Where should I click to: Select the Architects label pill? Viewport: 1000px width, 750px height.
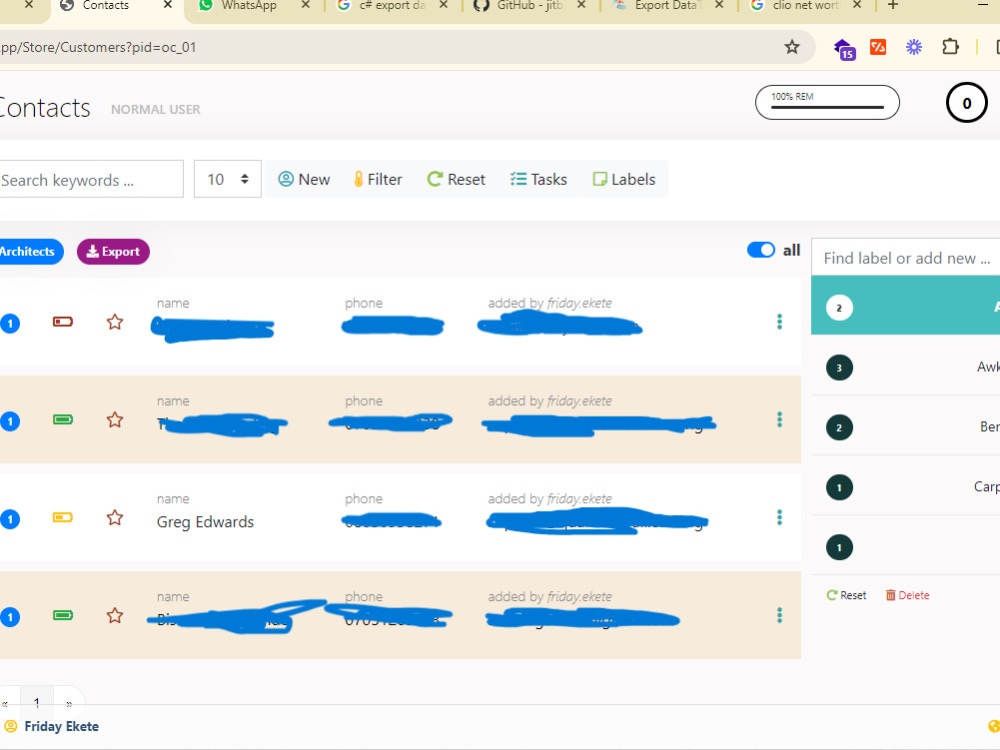coord(29,251)
